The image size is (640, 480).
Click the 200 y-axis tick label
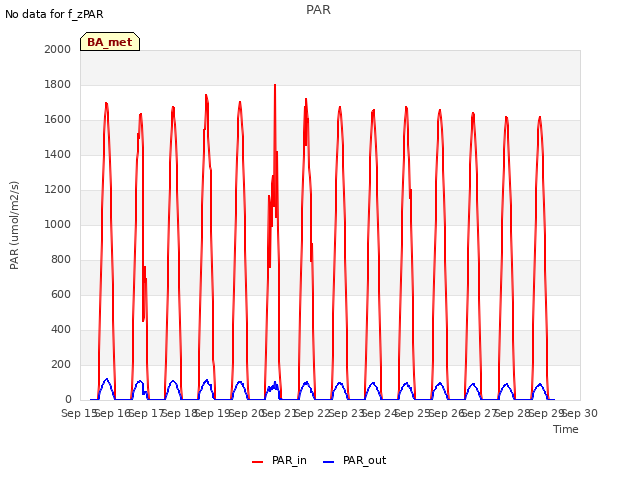pyautogui.click(x=61, y=364)
